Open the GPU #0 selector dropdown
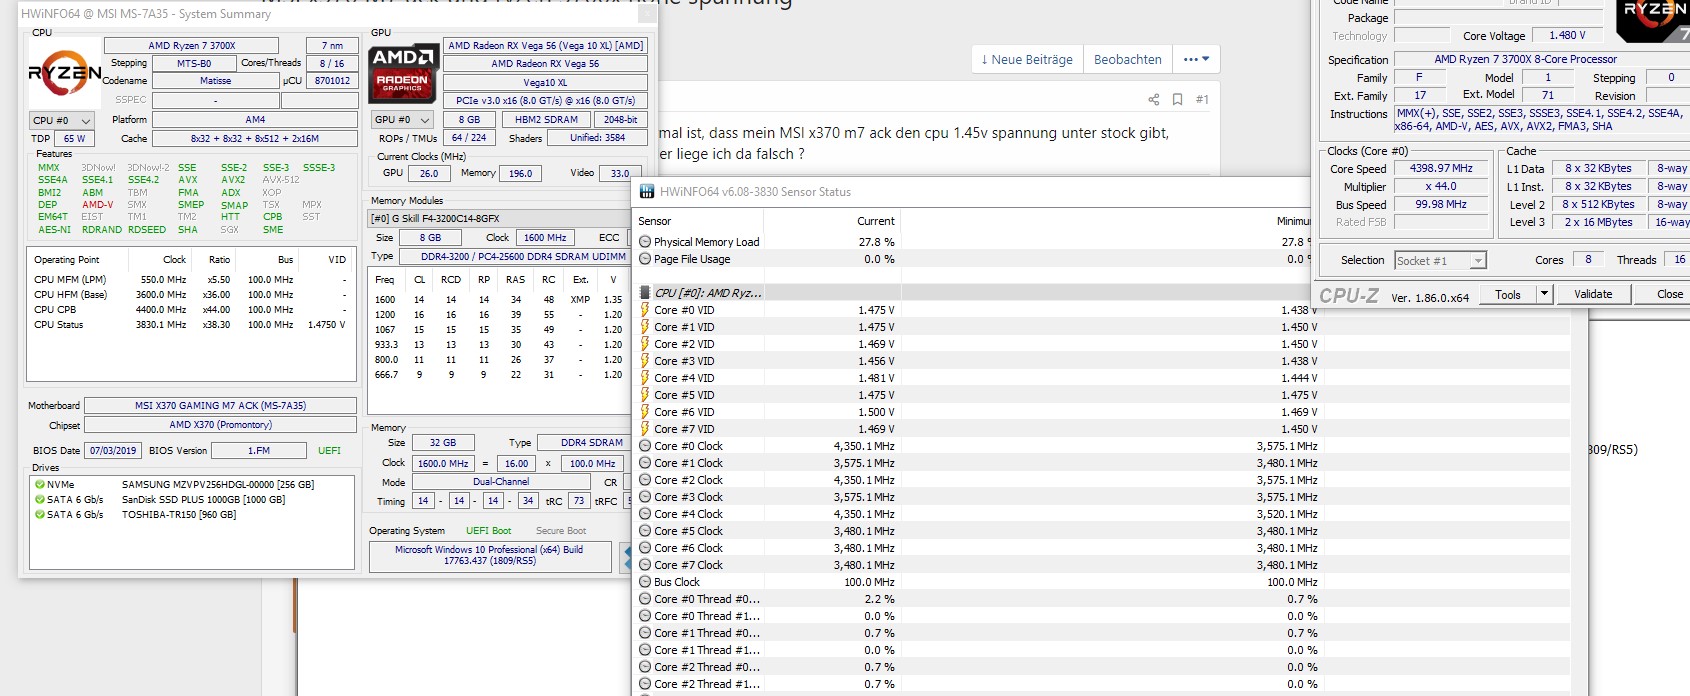1690x696 pixels. tap(402, 119)
